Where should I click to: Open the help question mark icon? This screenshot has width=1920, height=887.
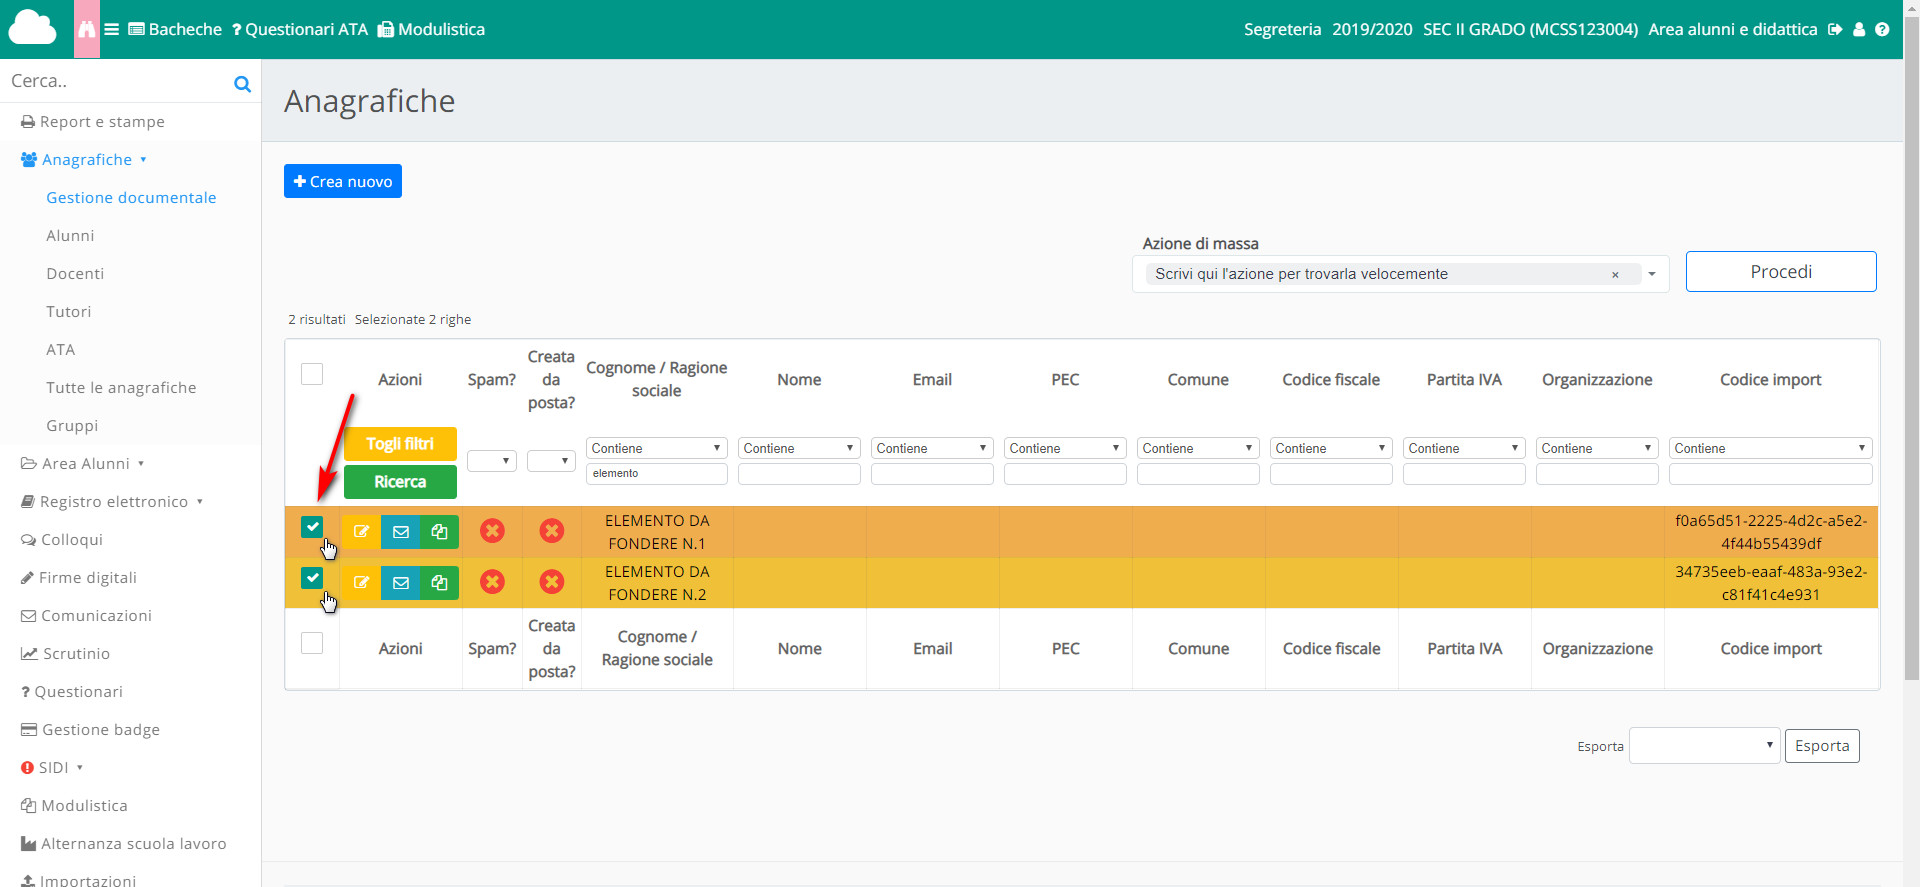click(1882, 30)
